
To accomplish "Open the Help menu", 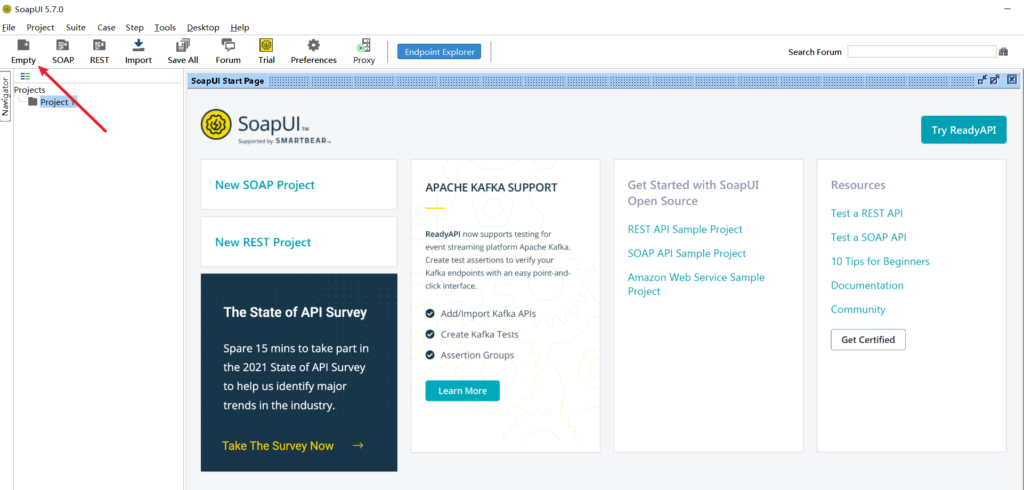I will pyautogui.click(x=240, y=27).
